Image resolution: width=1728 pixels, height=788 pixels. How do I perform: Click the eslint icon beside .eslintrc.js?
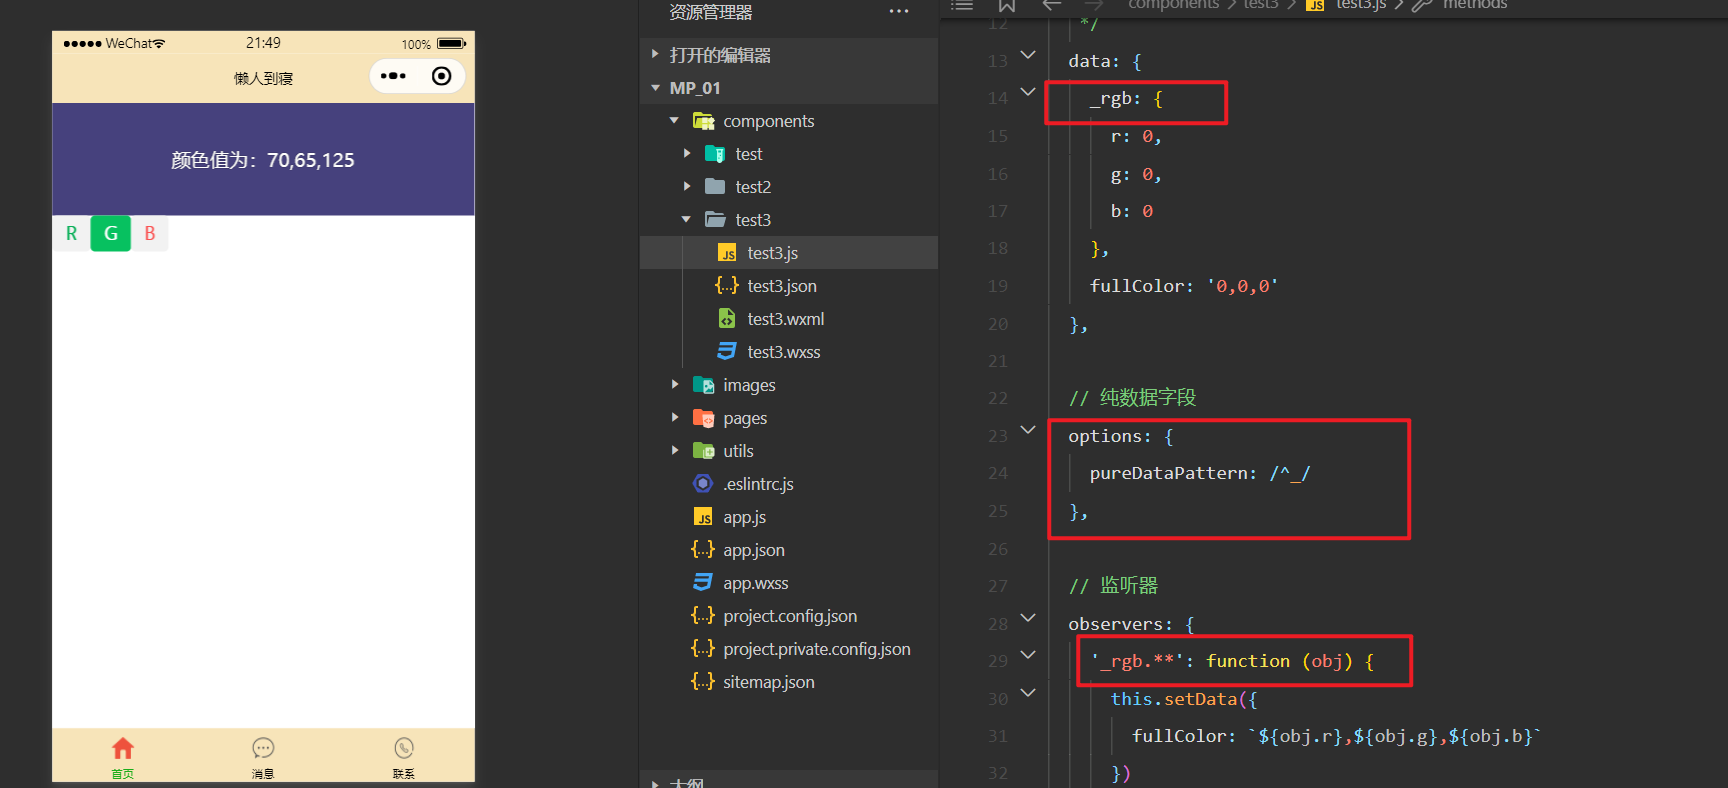click(703, 484)
